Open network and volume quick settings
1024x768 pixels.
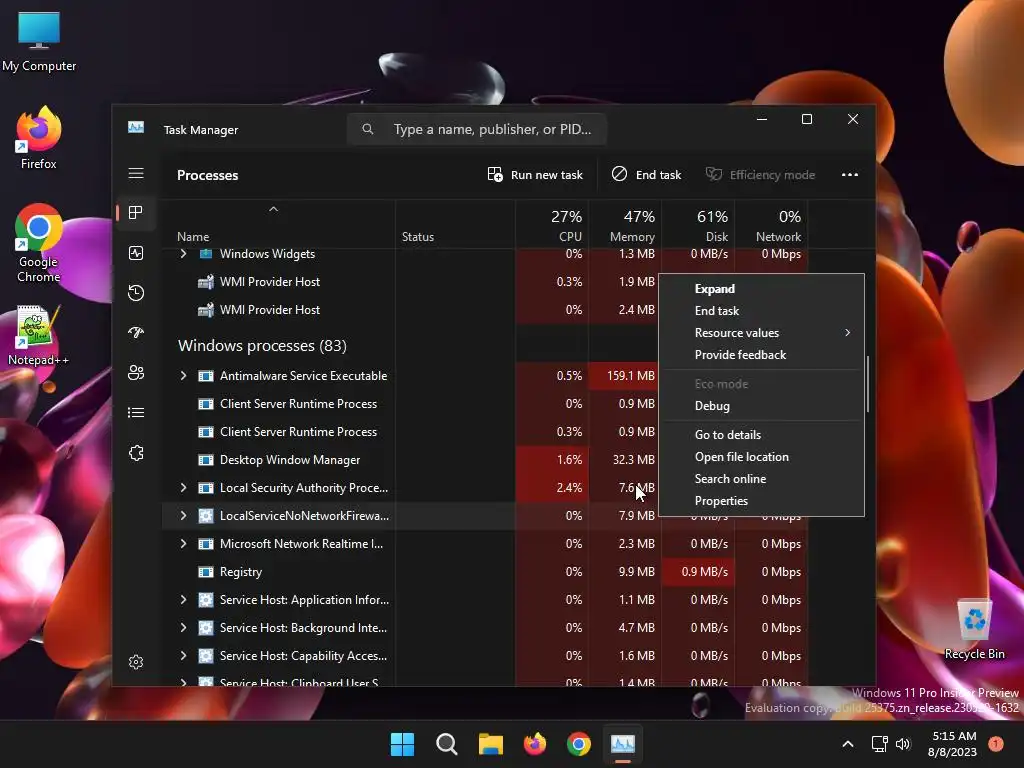click(891, 744)
